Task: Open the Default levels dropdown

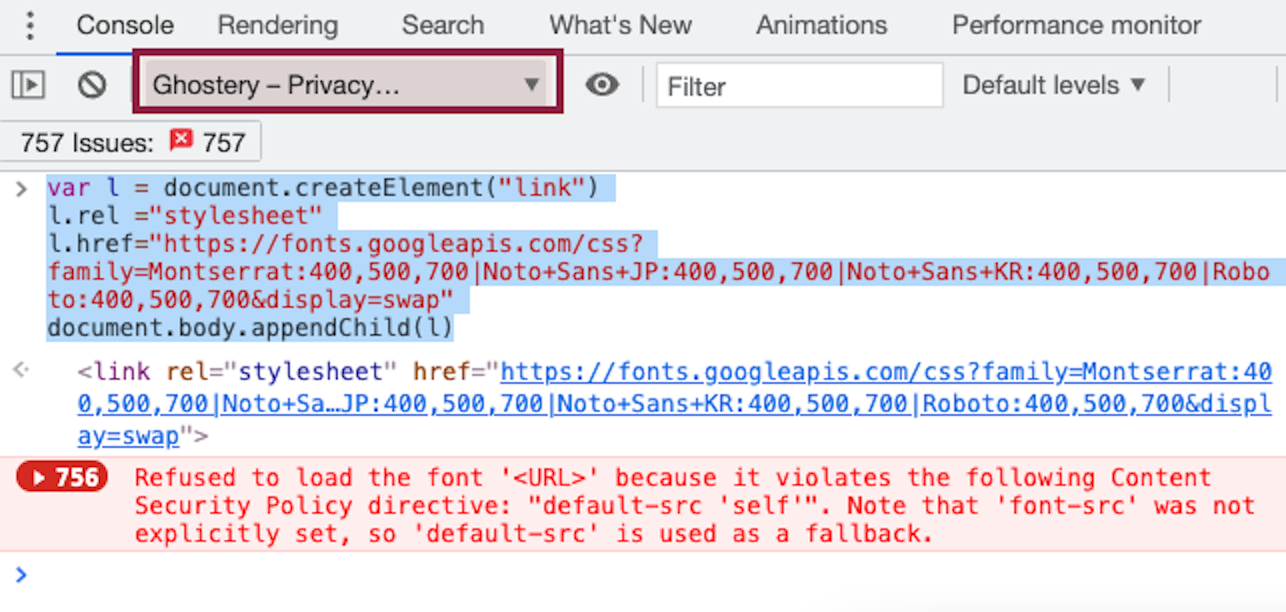Action: click(1053, 85)
